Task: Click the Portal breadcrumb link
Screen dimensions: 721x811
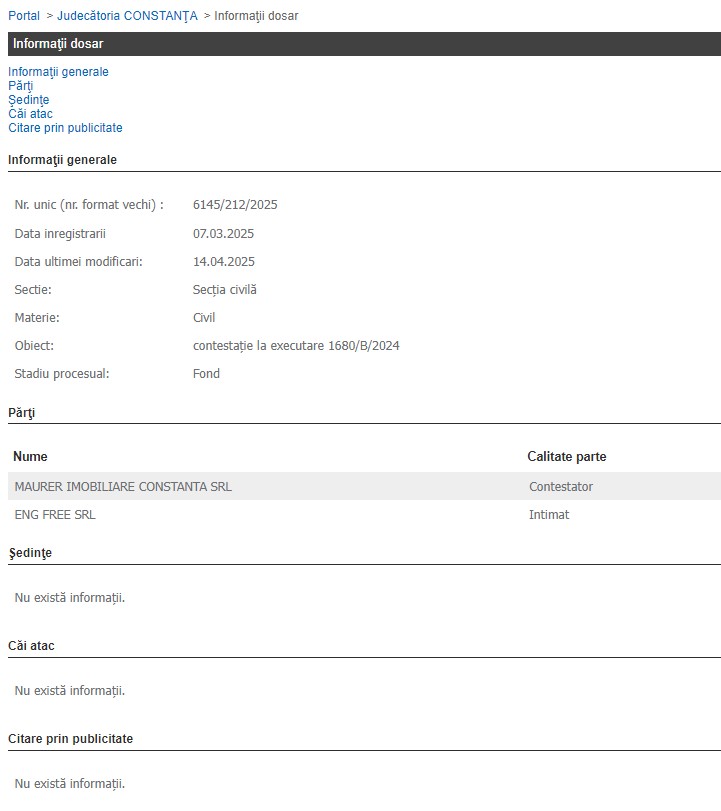Action: point(24,16)
